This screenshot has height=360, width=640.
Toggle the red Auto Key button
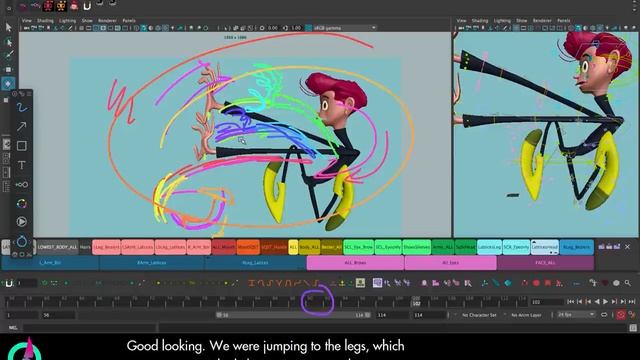(621, 315)
